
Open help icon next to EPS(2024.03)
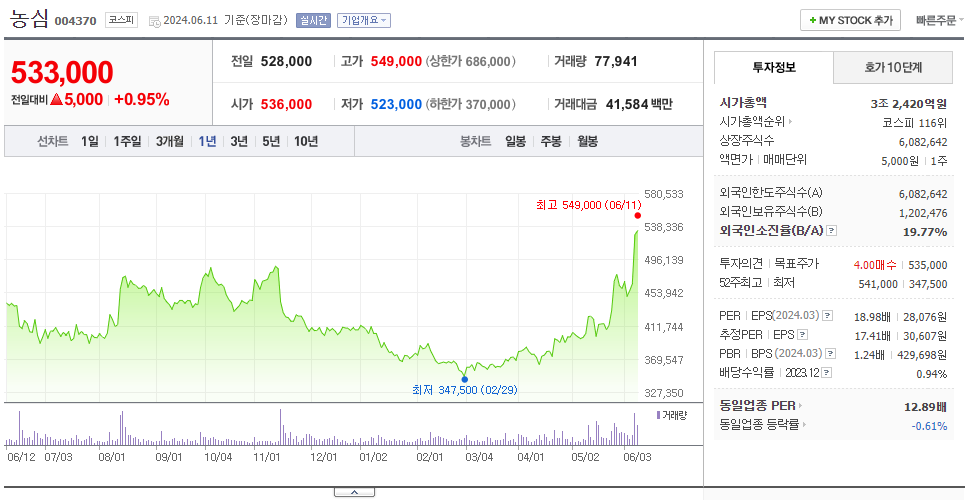pyautogui.click(x=827, y=316)
